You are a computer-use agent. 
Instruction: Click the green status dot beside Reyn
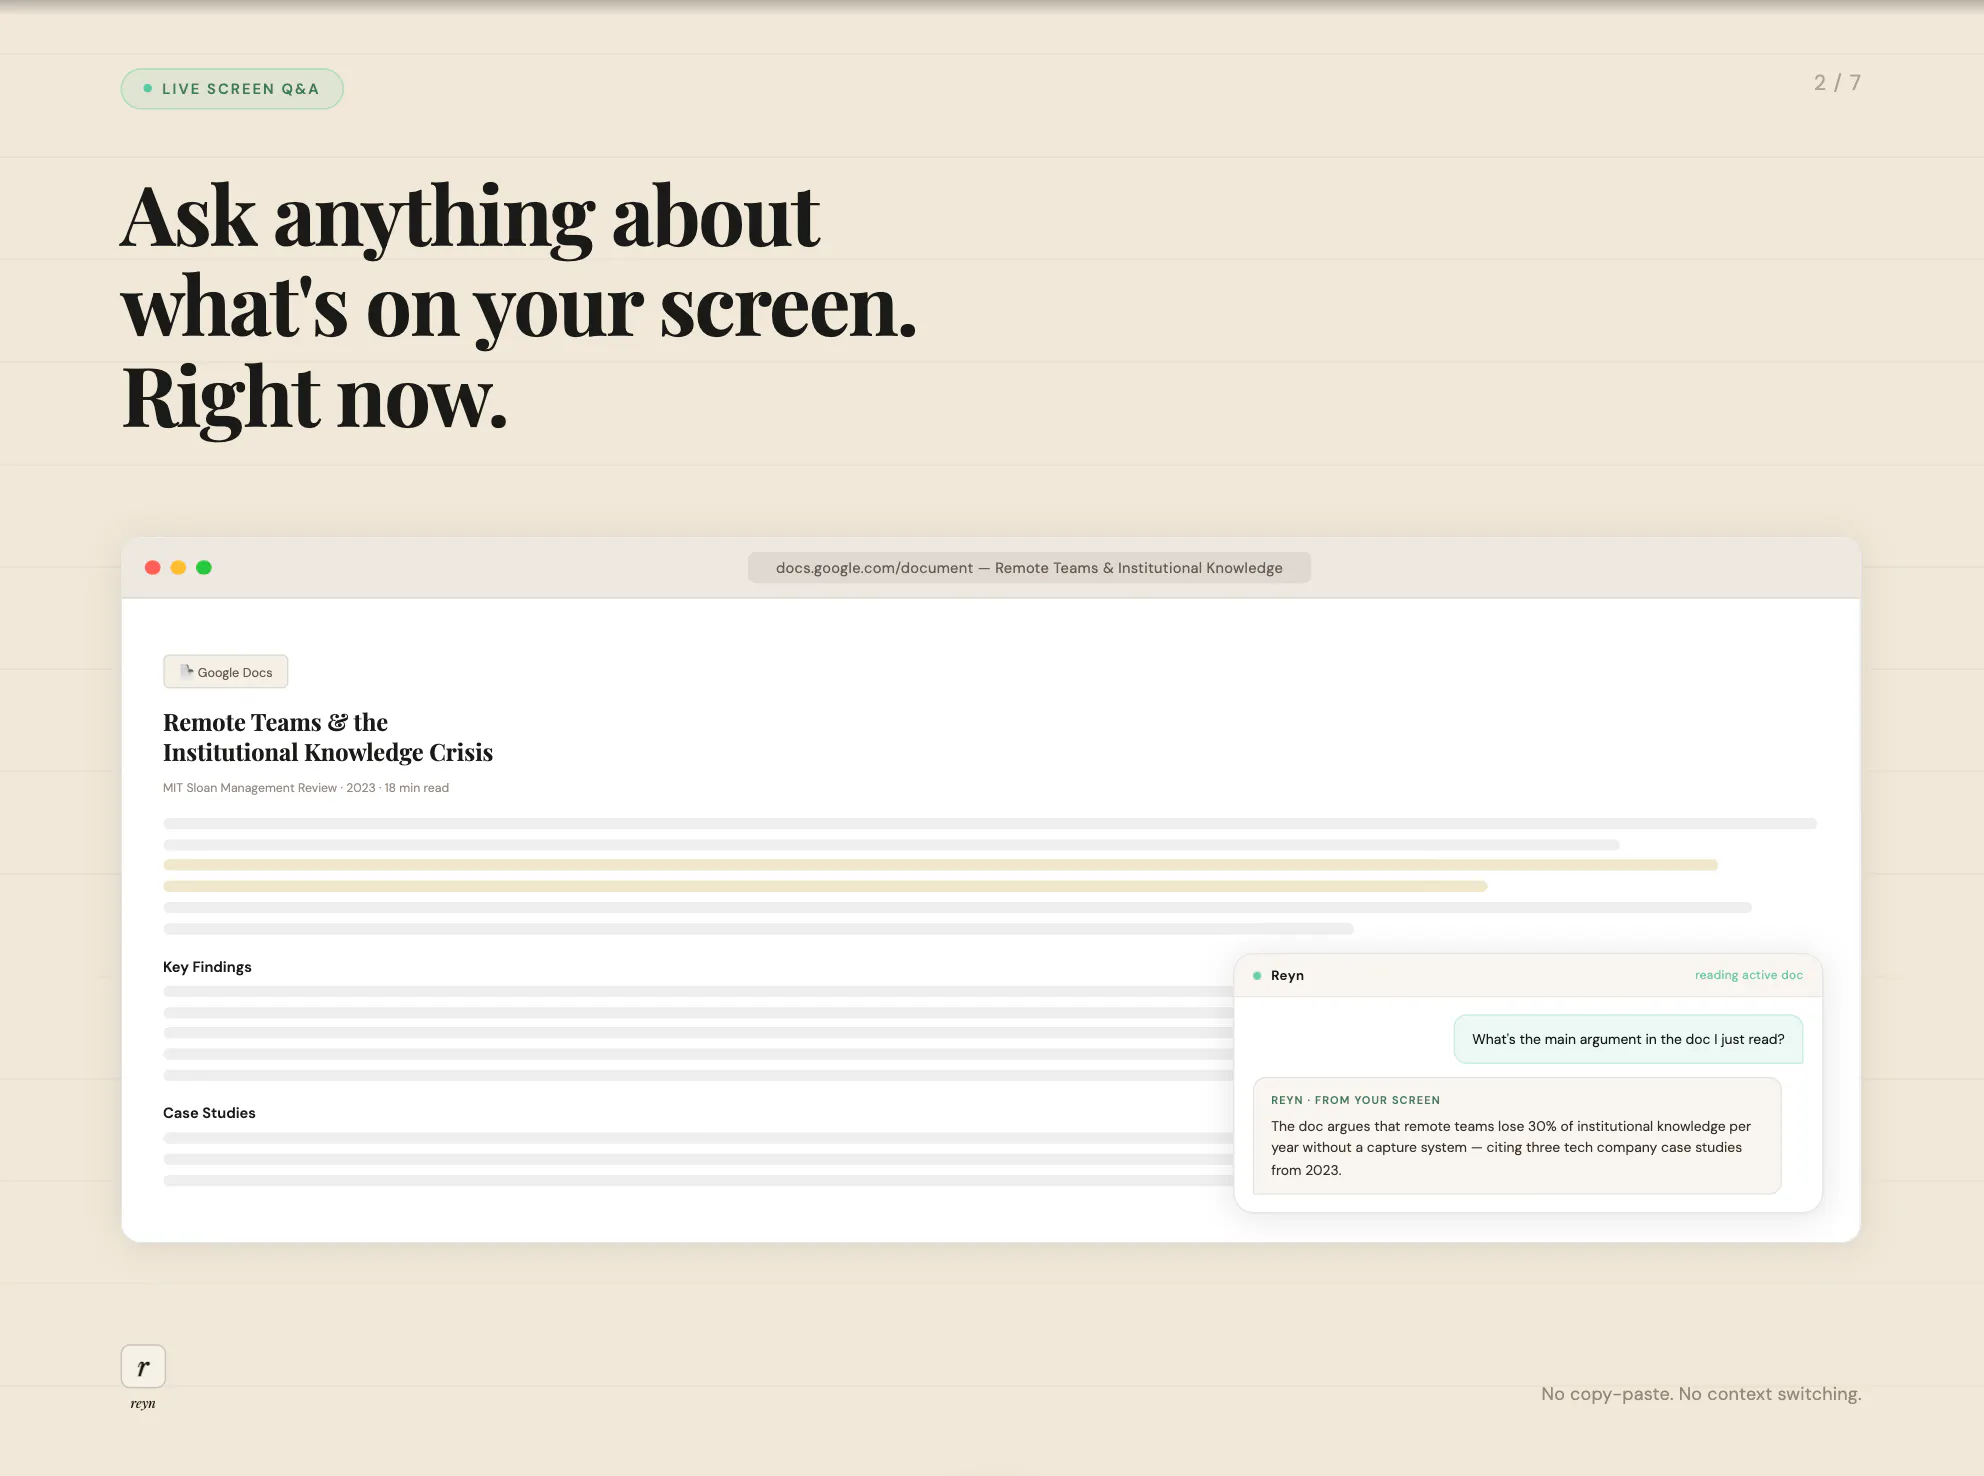pyautogui.click(x=1257, y=976)
